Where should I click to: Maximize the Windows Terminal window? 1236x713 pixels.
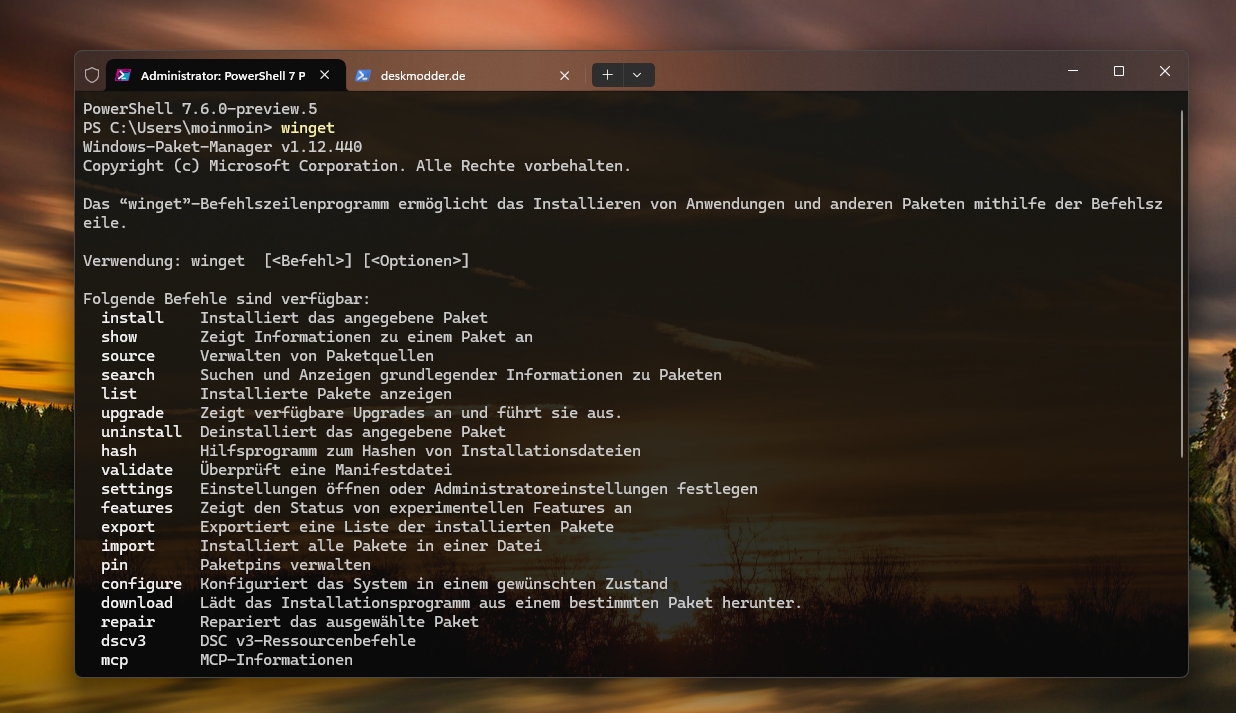click(1119, 71)
